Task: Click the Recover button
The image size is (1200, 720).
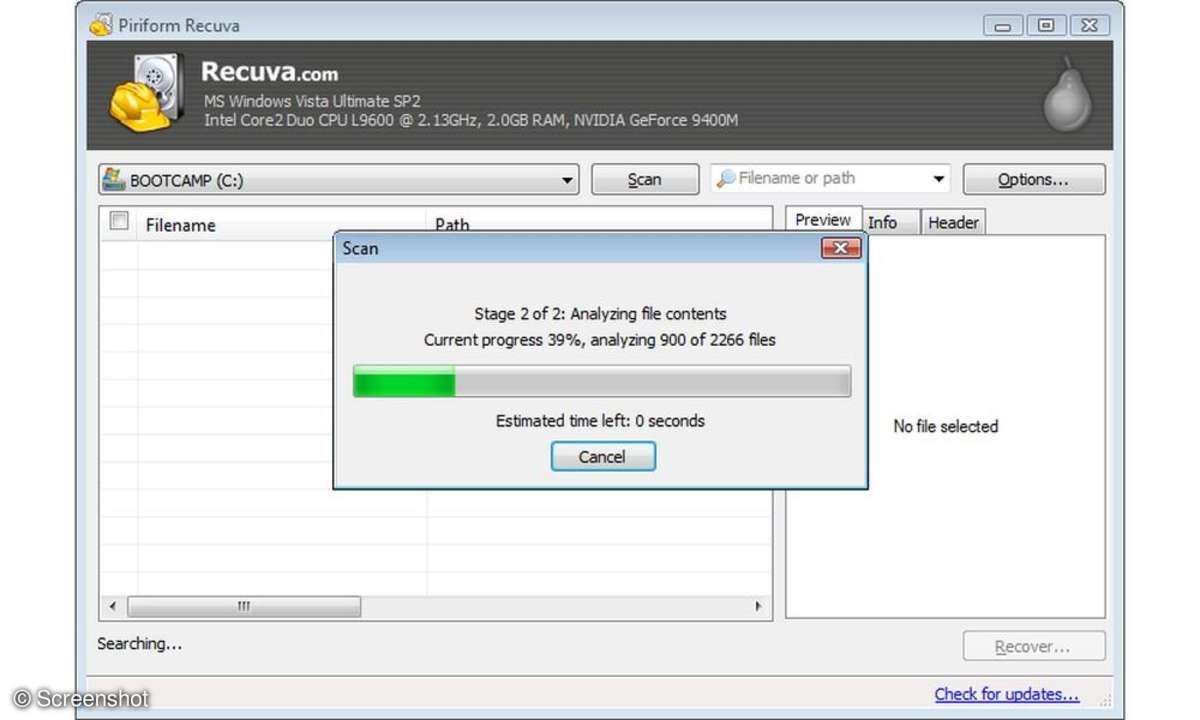Action: pyautogui.click(x=1034, y=647)
